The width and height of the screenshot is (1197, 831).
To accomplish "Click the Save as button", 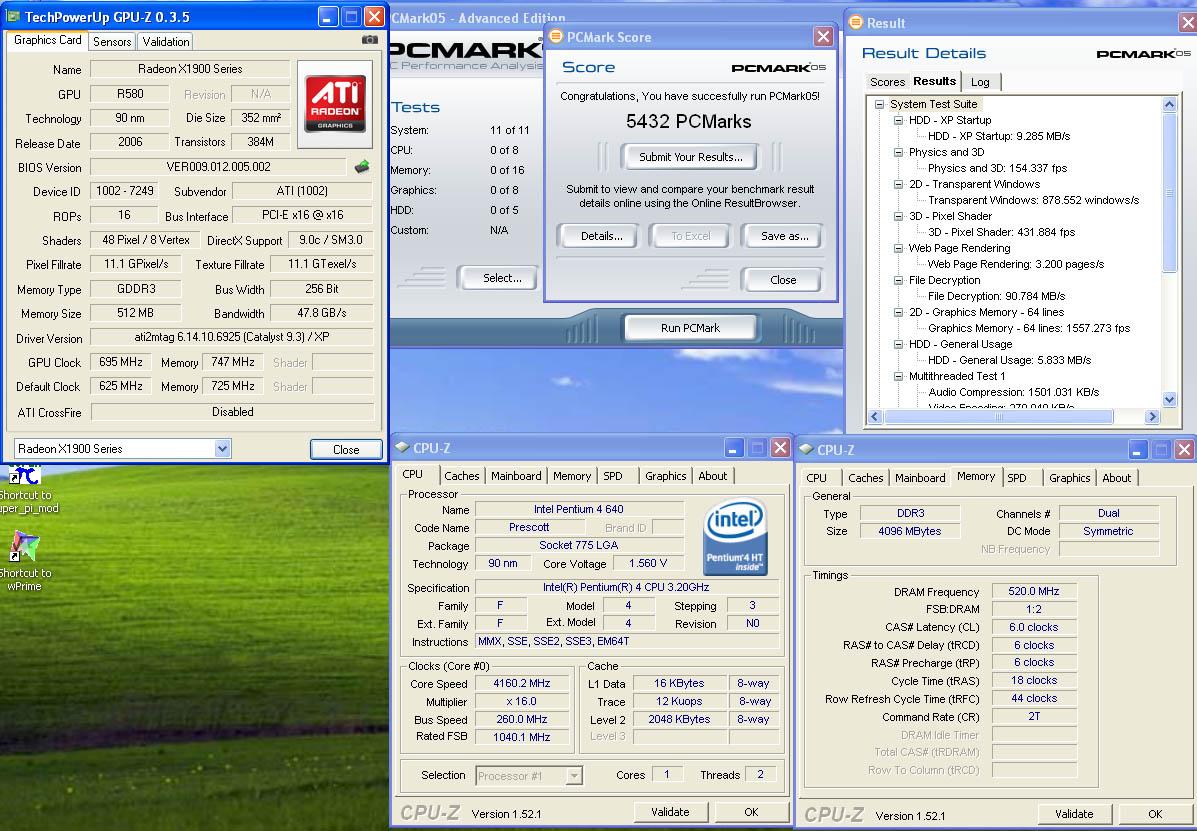I will click(785, 237).
